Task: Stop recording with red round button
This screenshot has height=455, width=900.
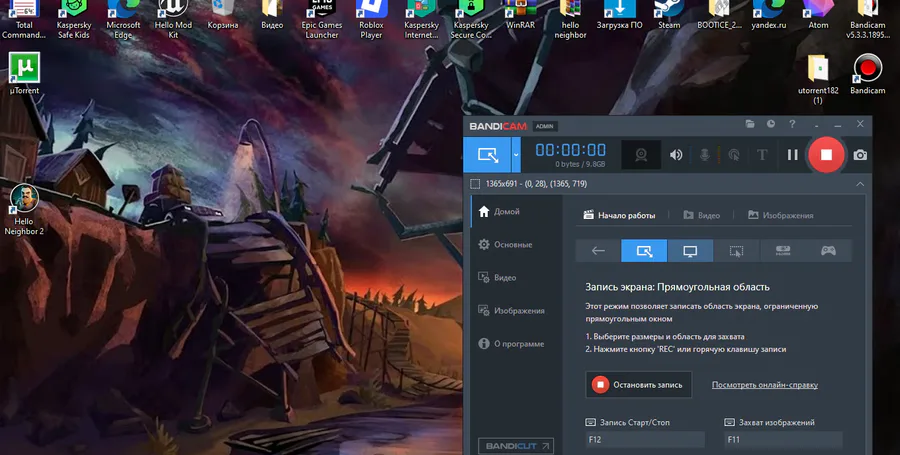Action: tap(826, 155)
